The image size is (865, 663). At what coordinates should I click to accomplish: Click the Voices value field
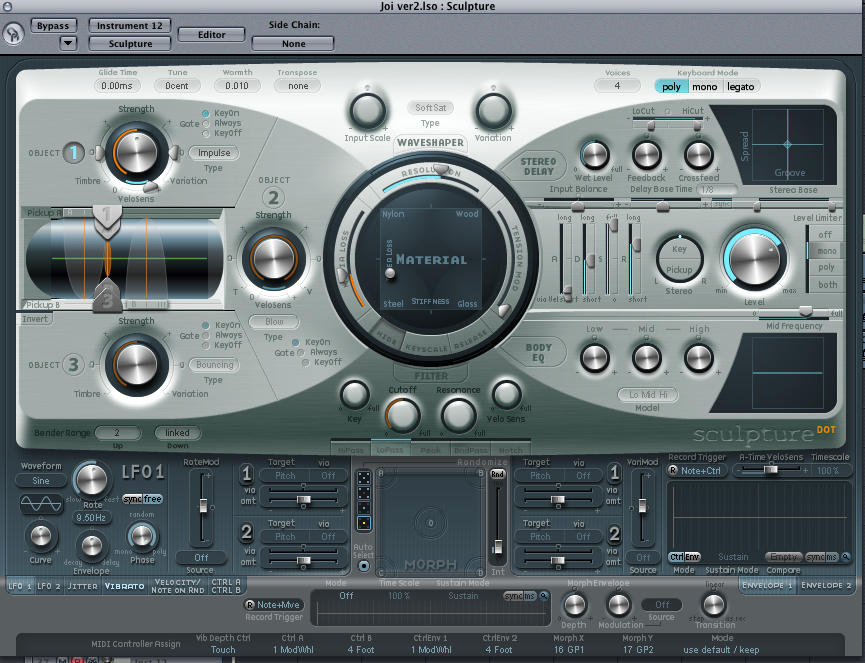click(617, 86)
